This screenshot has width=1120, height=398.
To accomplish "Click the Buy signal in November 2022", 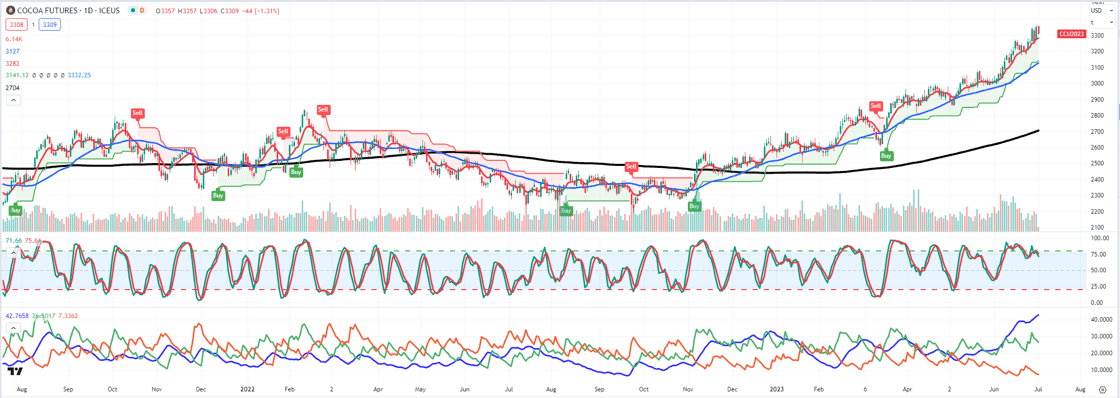I will tap(694, 206).
